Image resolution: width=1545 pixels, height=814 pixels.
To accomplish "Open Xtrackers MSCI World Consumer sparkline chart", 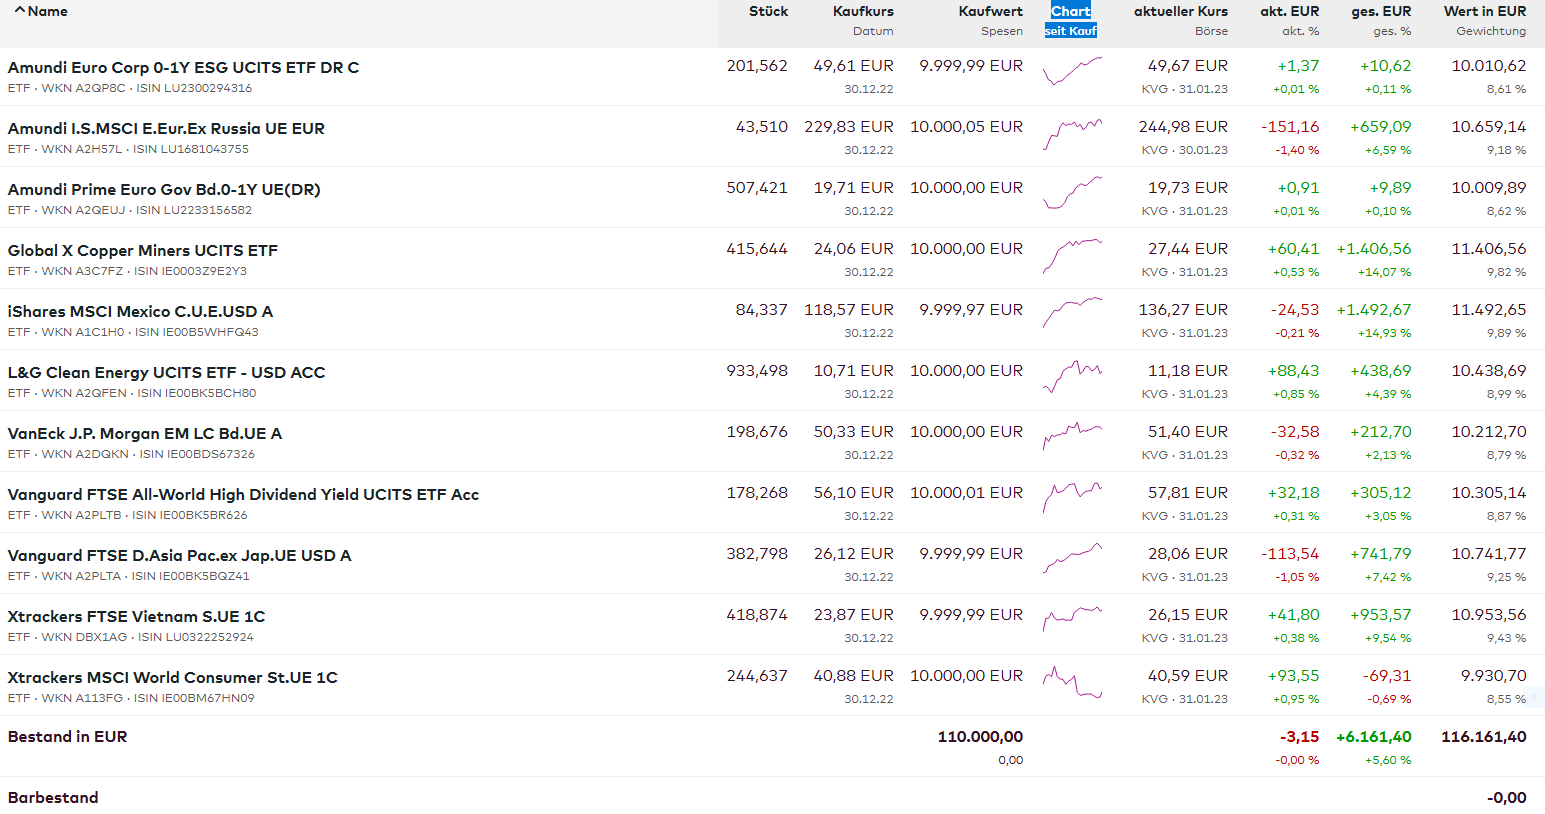I will tap(1072, 683).
